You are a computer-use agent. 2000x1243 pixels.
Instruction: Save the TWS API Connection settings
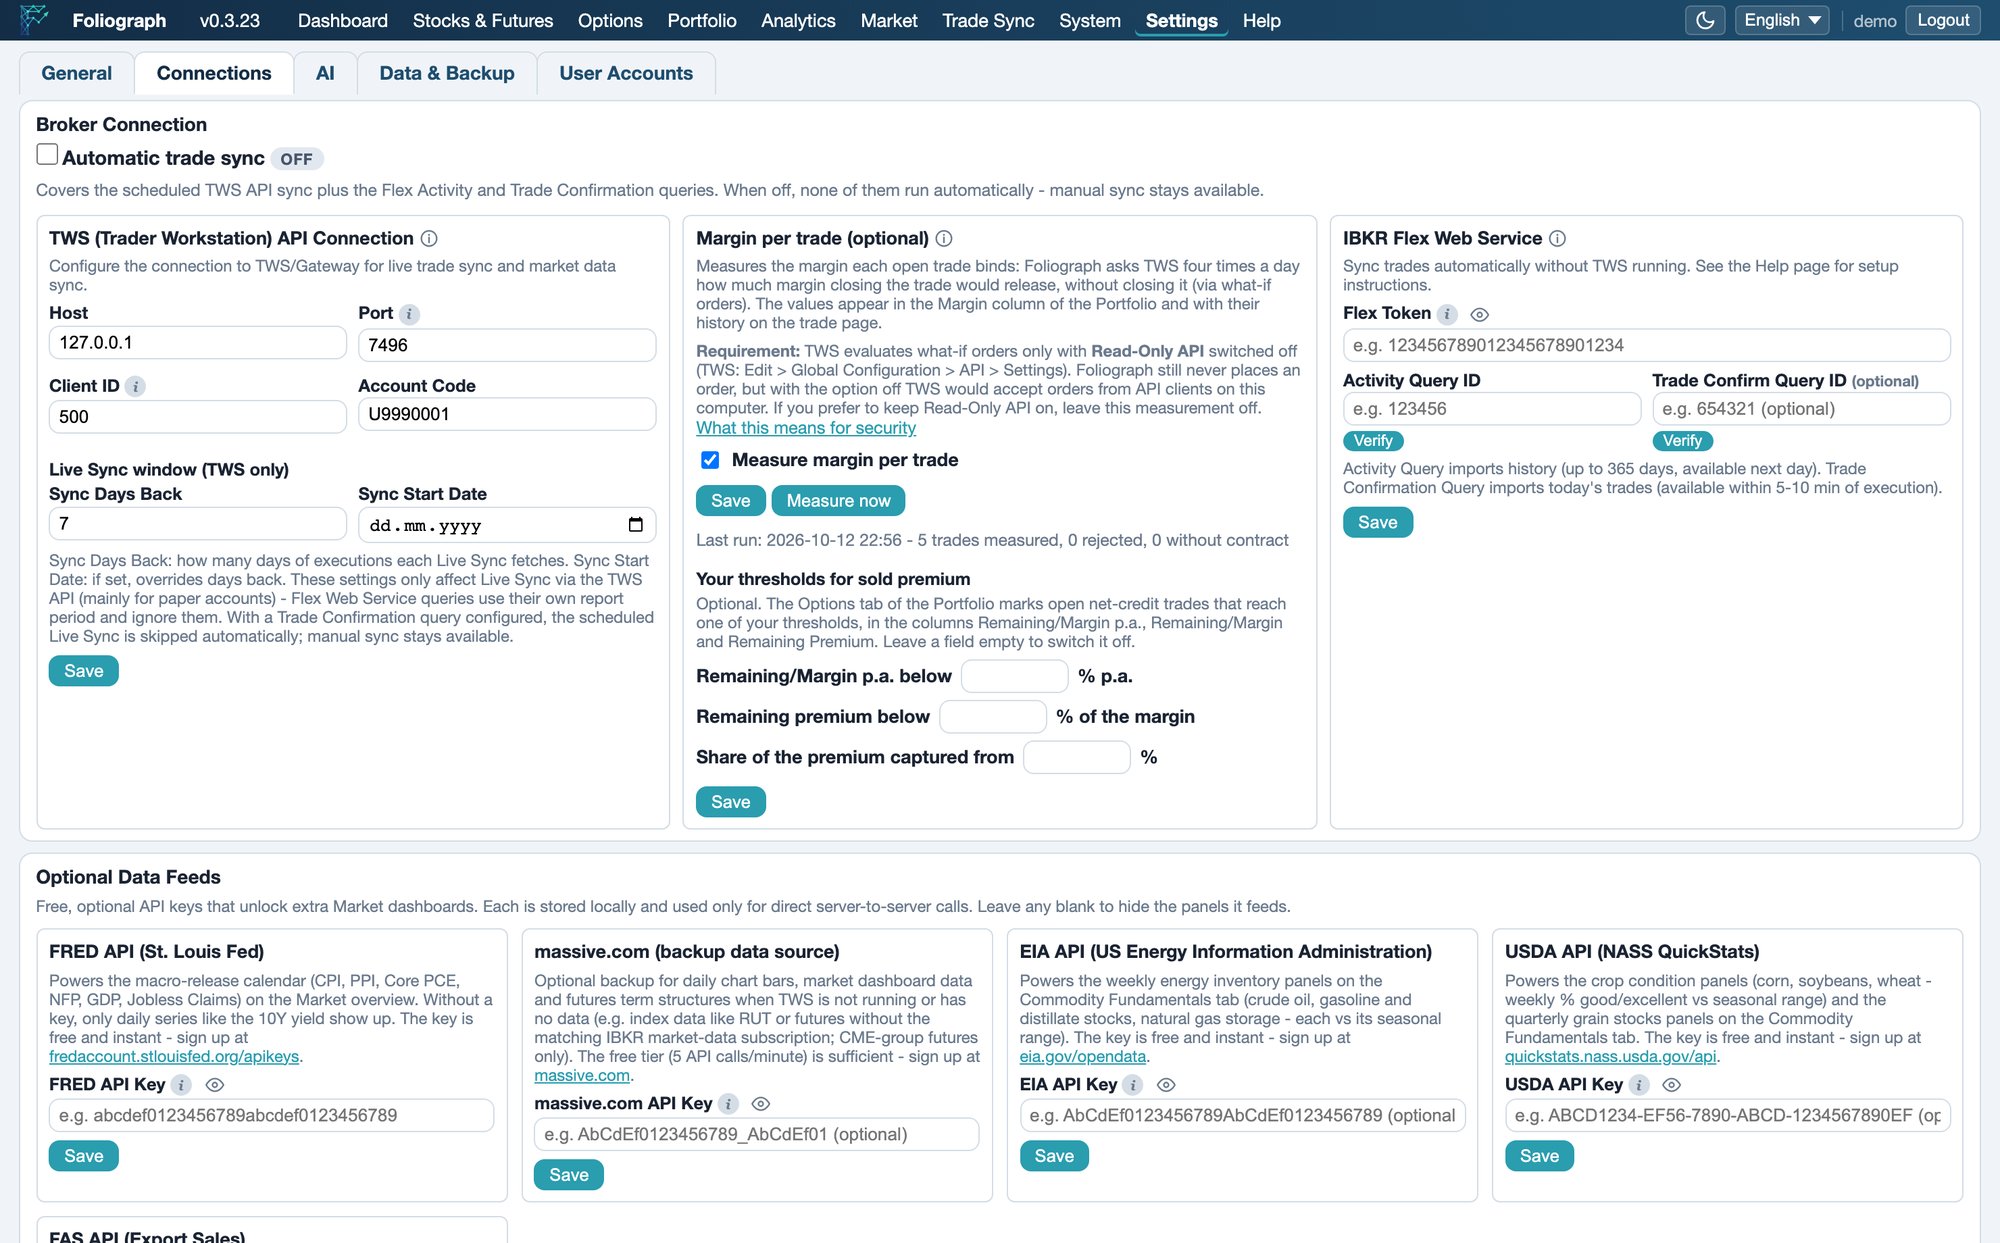pos(84,671)
